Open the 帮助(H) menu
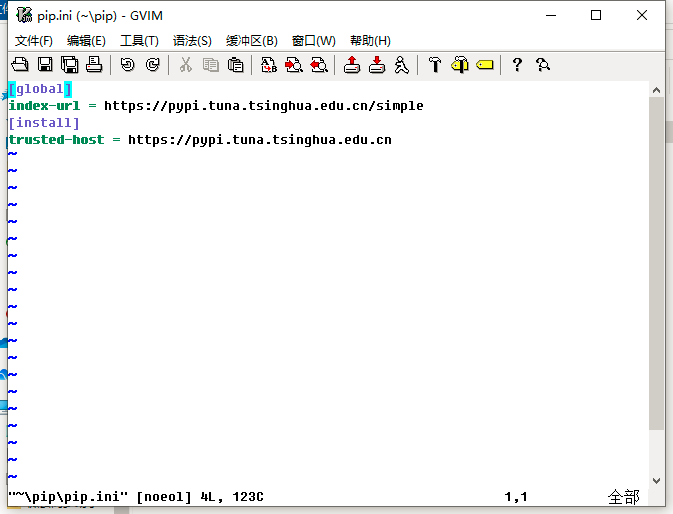 (370, 41)
